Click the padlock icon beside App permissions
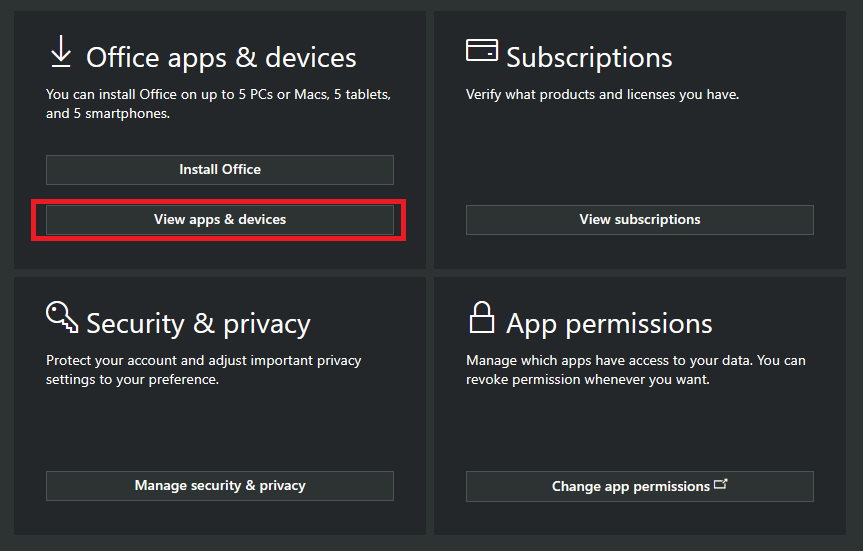863x551 pixels. 482,317
